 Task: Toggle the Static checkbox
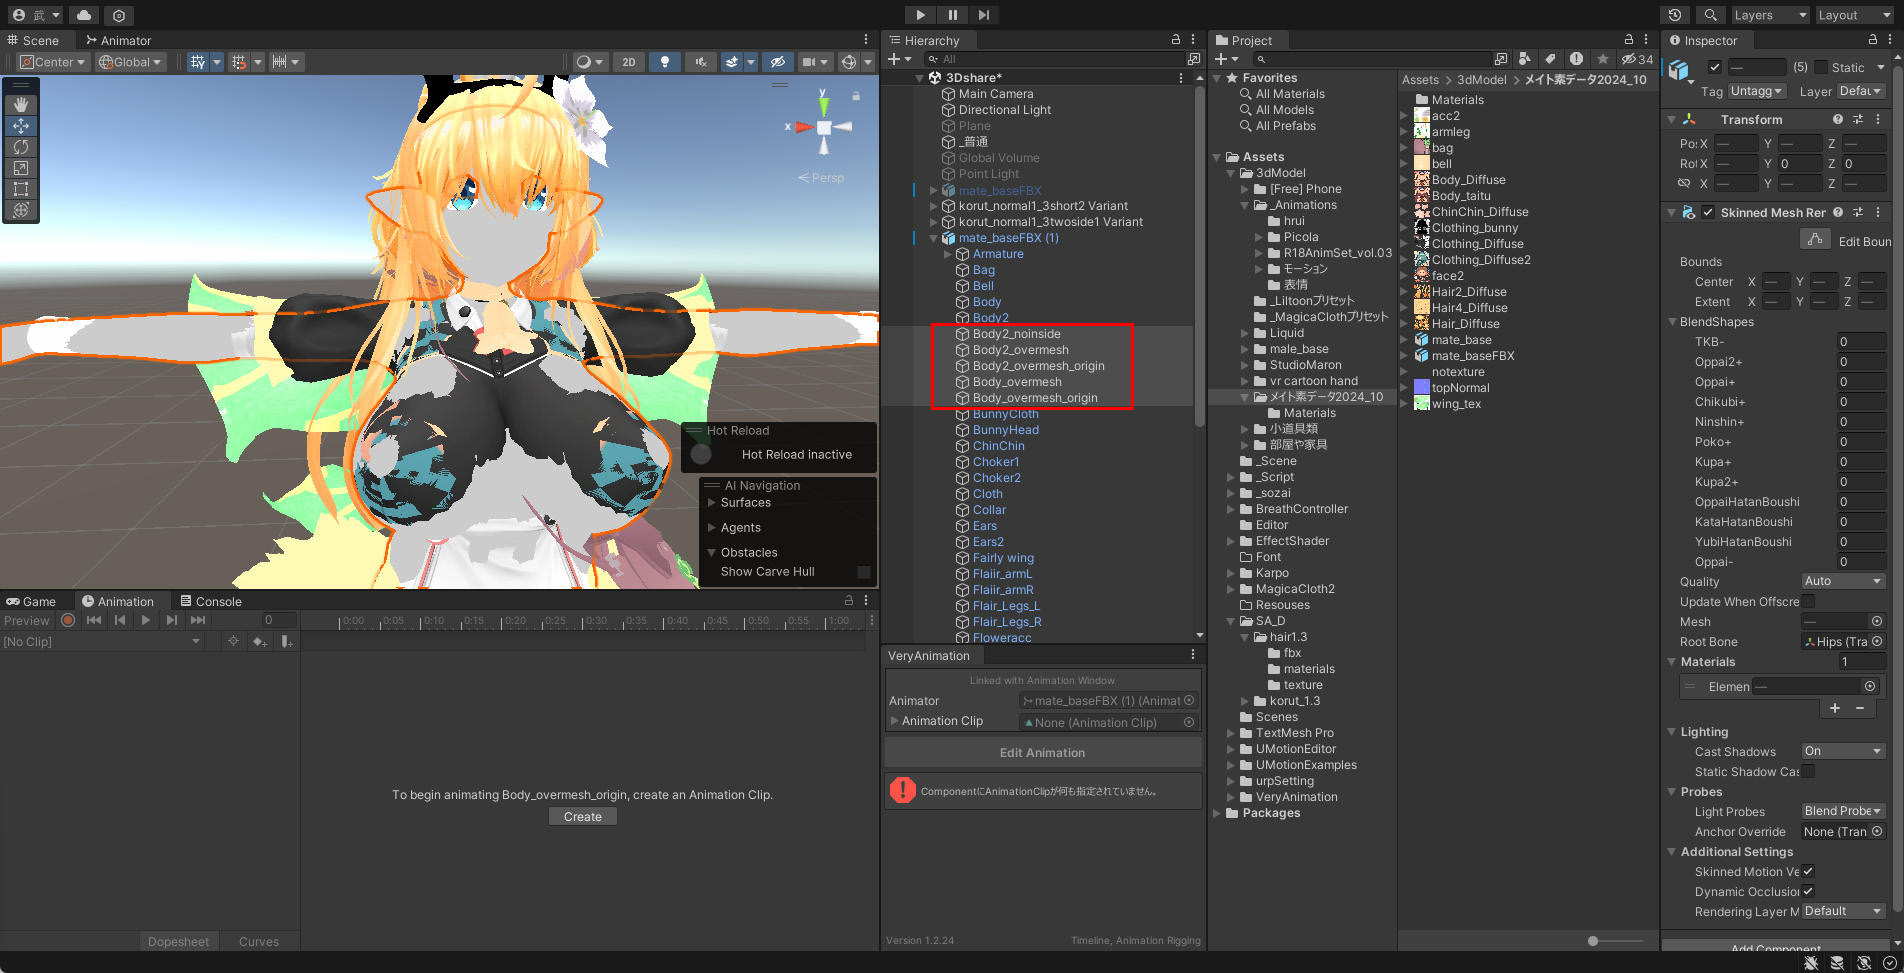1821,67
